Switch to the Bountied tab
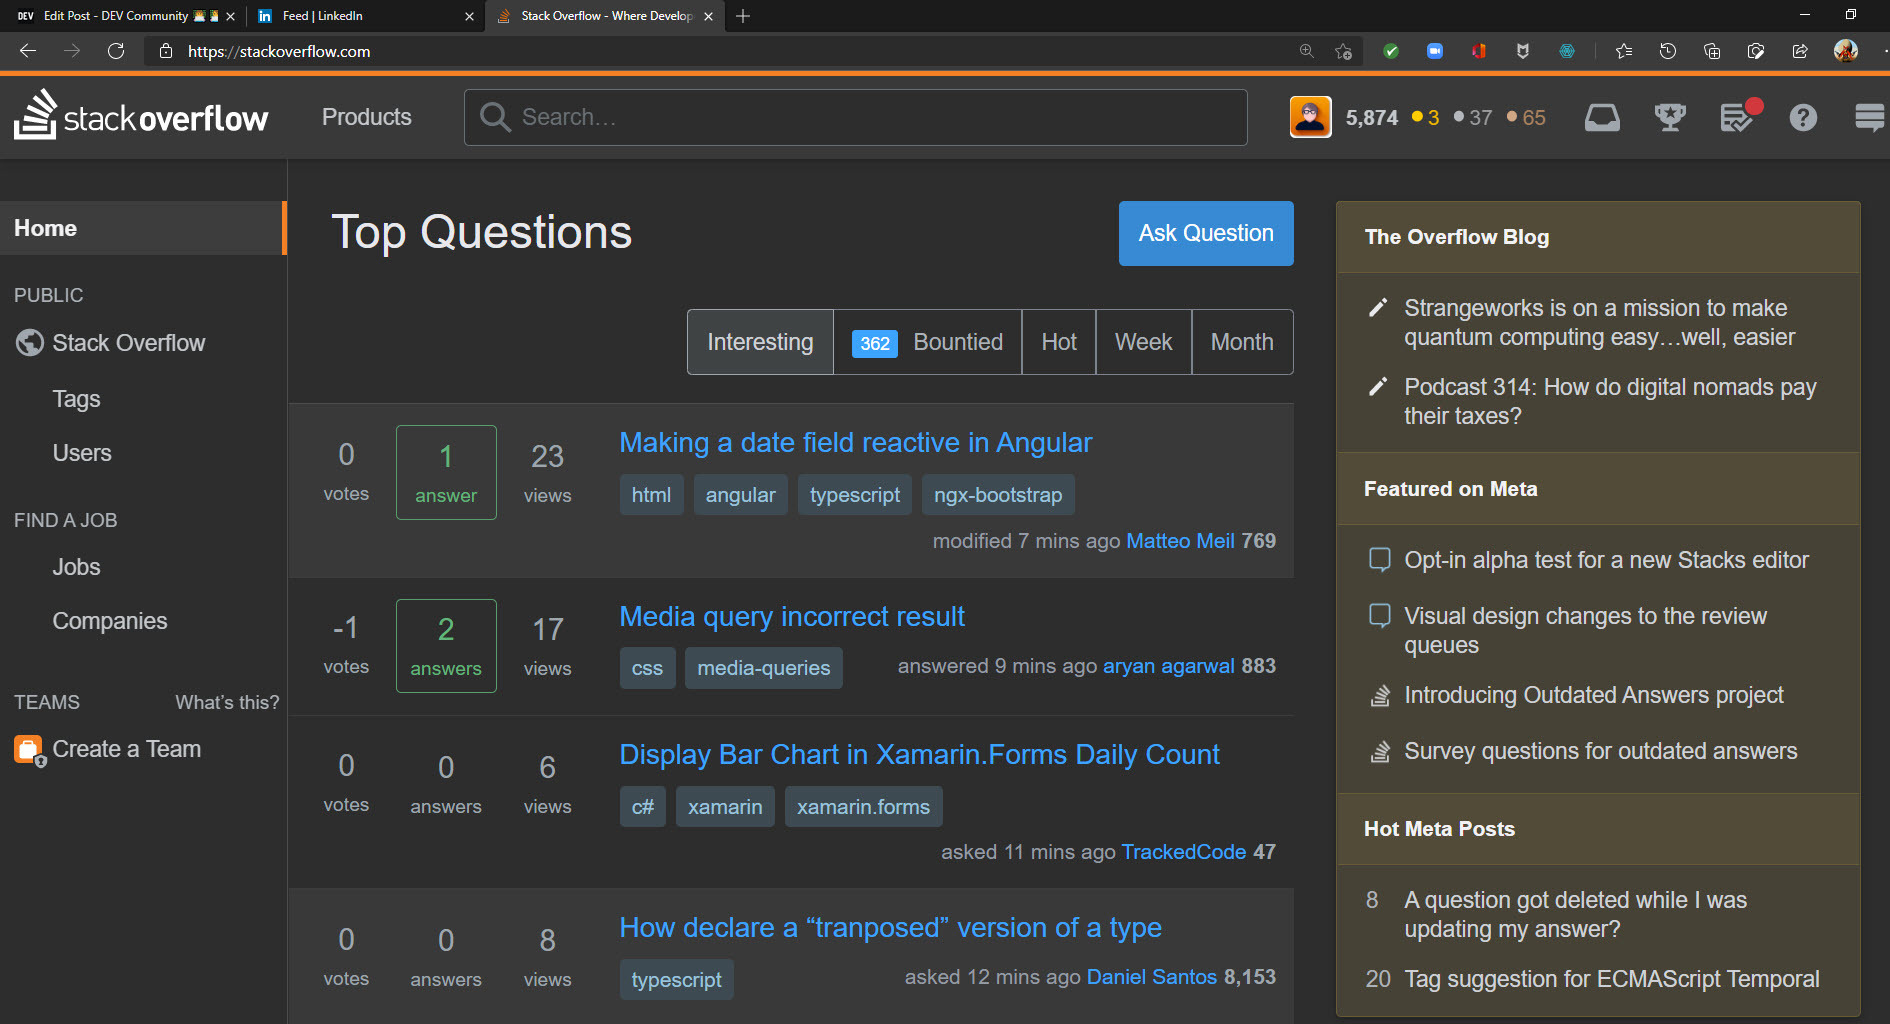The image size is (1890, 1024). pyautogui.click(x=927, y=342)
